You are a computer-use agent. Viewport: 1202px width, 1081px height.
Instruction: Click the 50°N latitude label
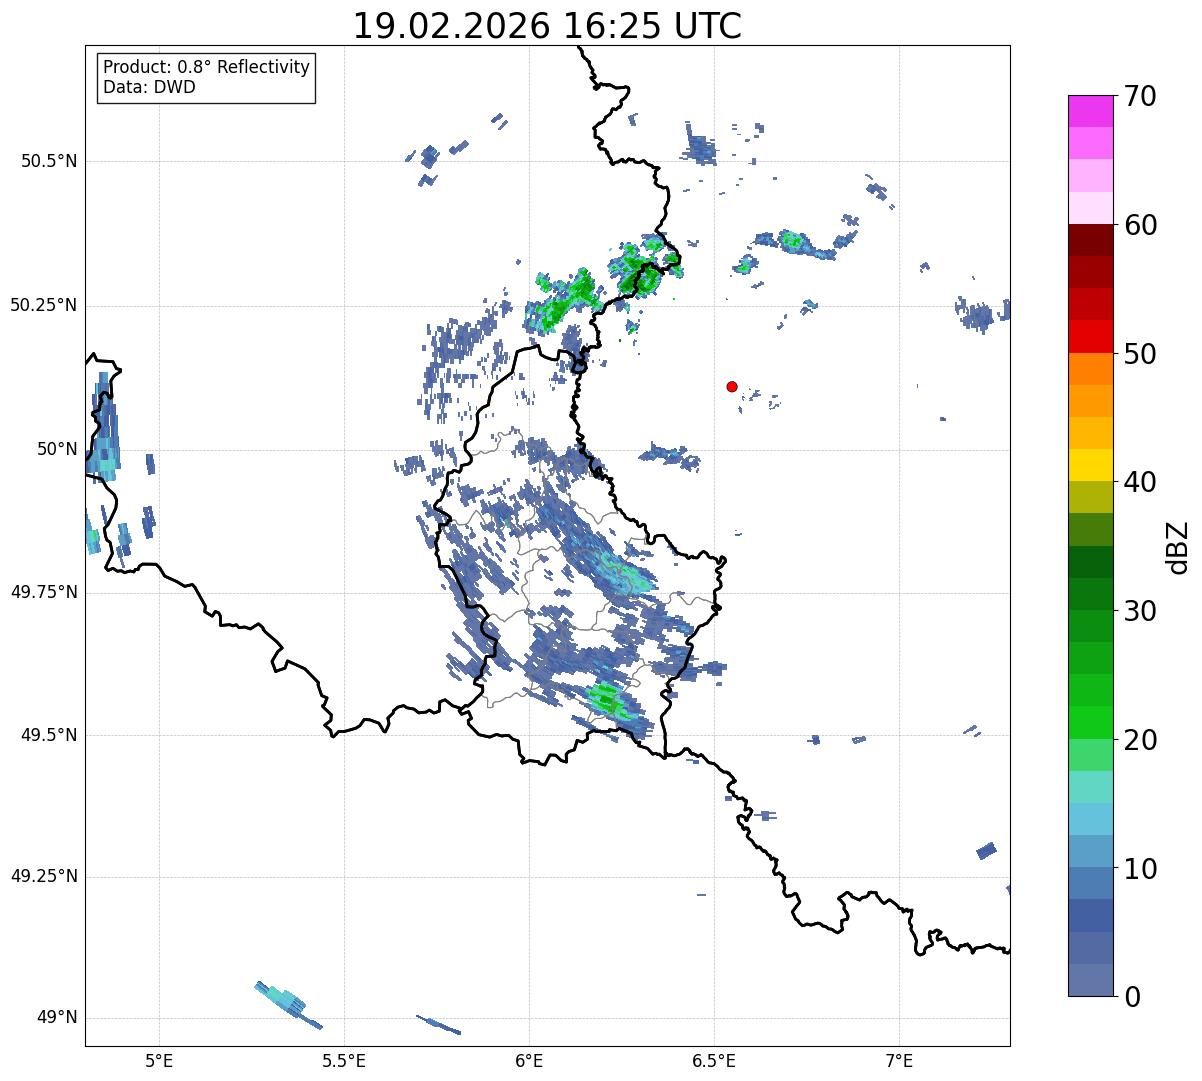click(x=57, y=449)
